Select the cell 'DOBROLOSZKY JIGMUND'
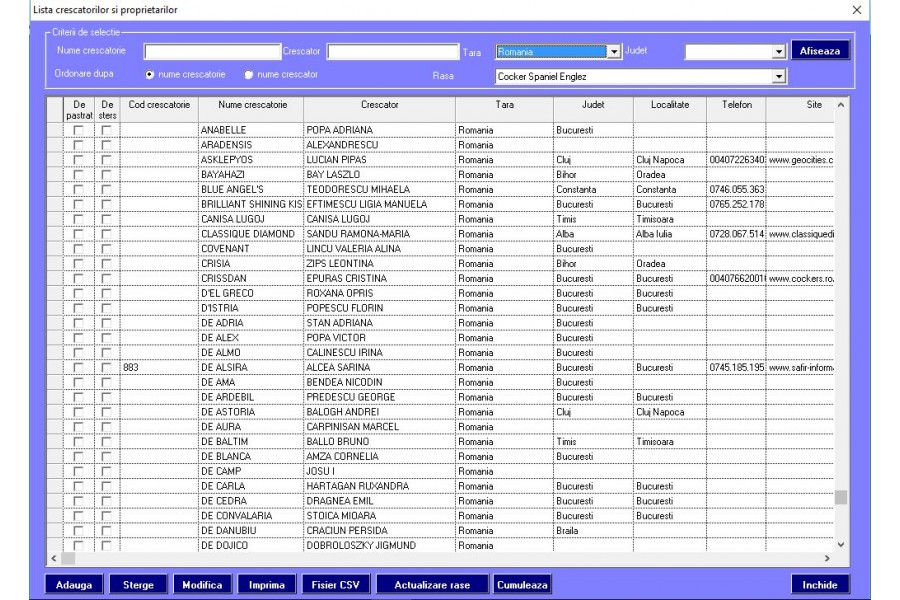The height and width of the screenshot is (600, 900). [x=379, y=545]
